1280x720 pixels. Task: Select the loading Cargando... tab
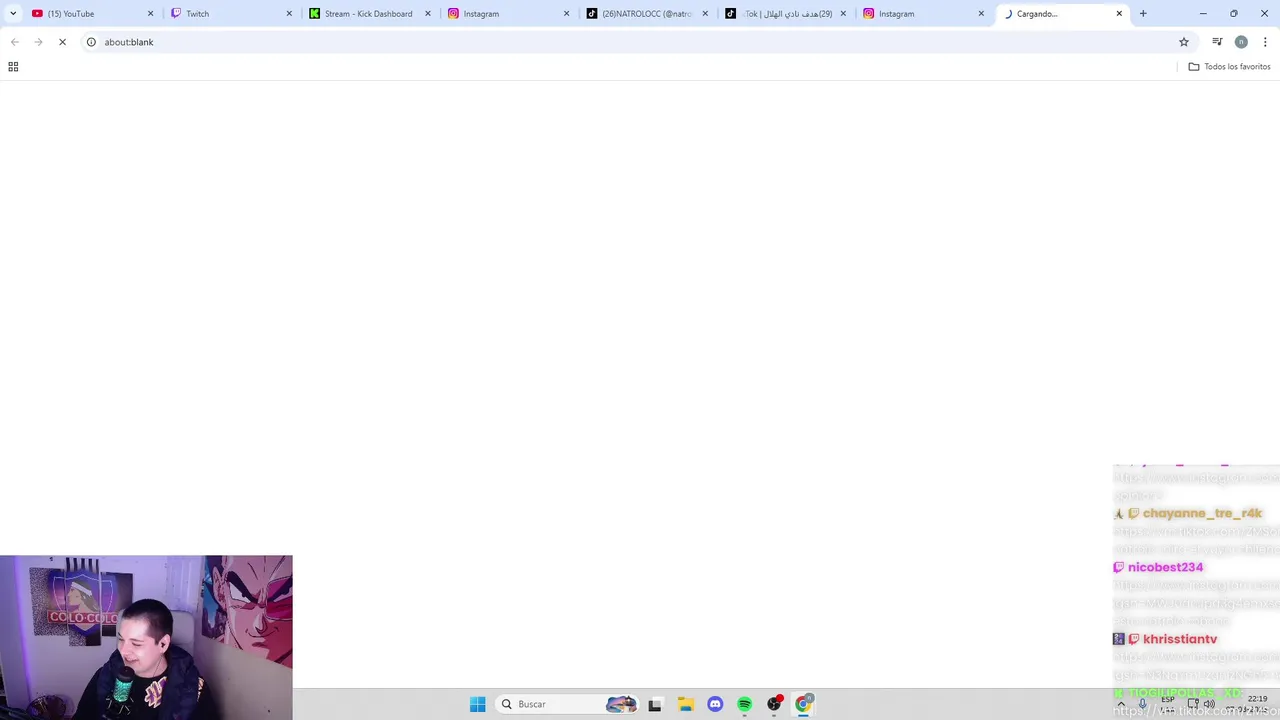point(1062,14)
